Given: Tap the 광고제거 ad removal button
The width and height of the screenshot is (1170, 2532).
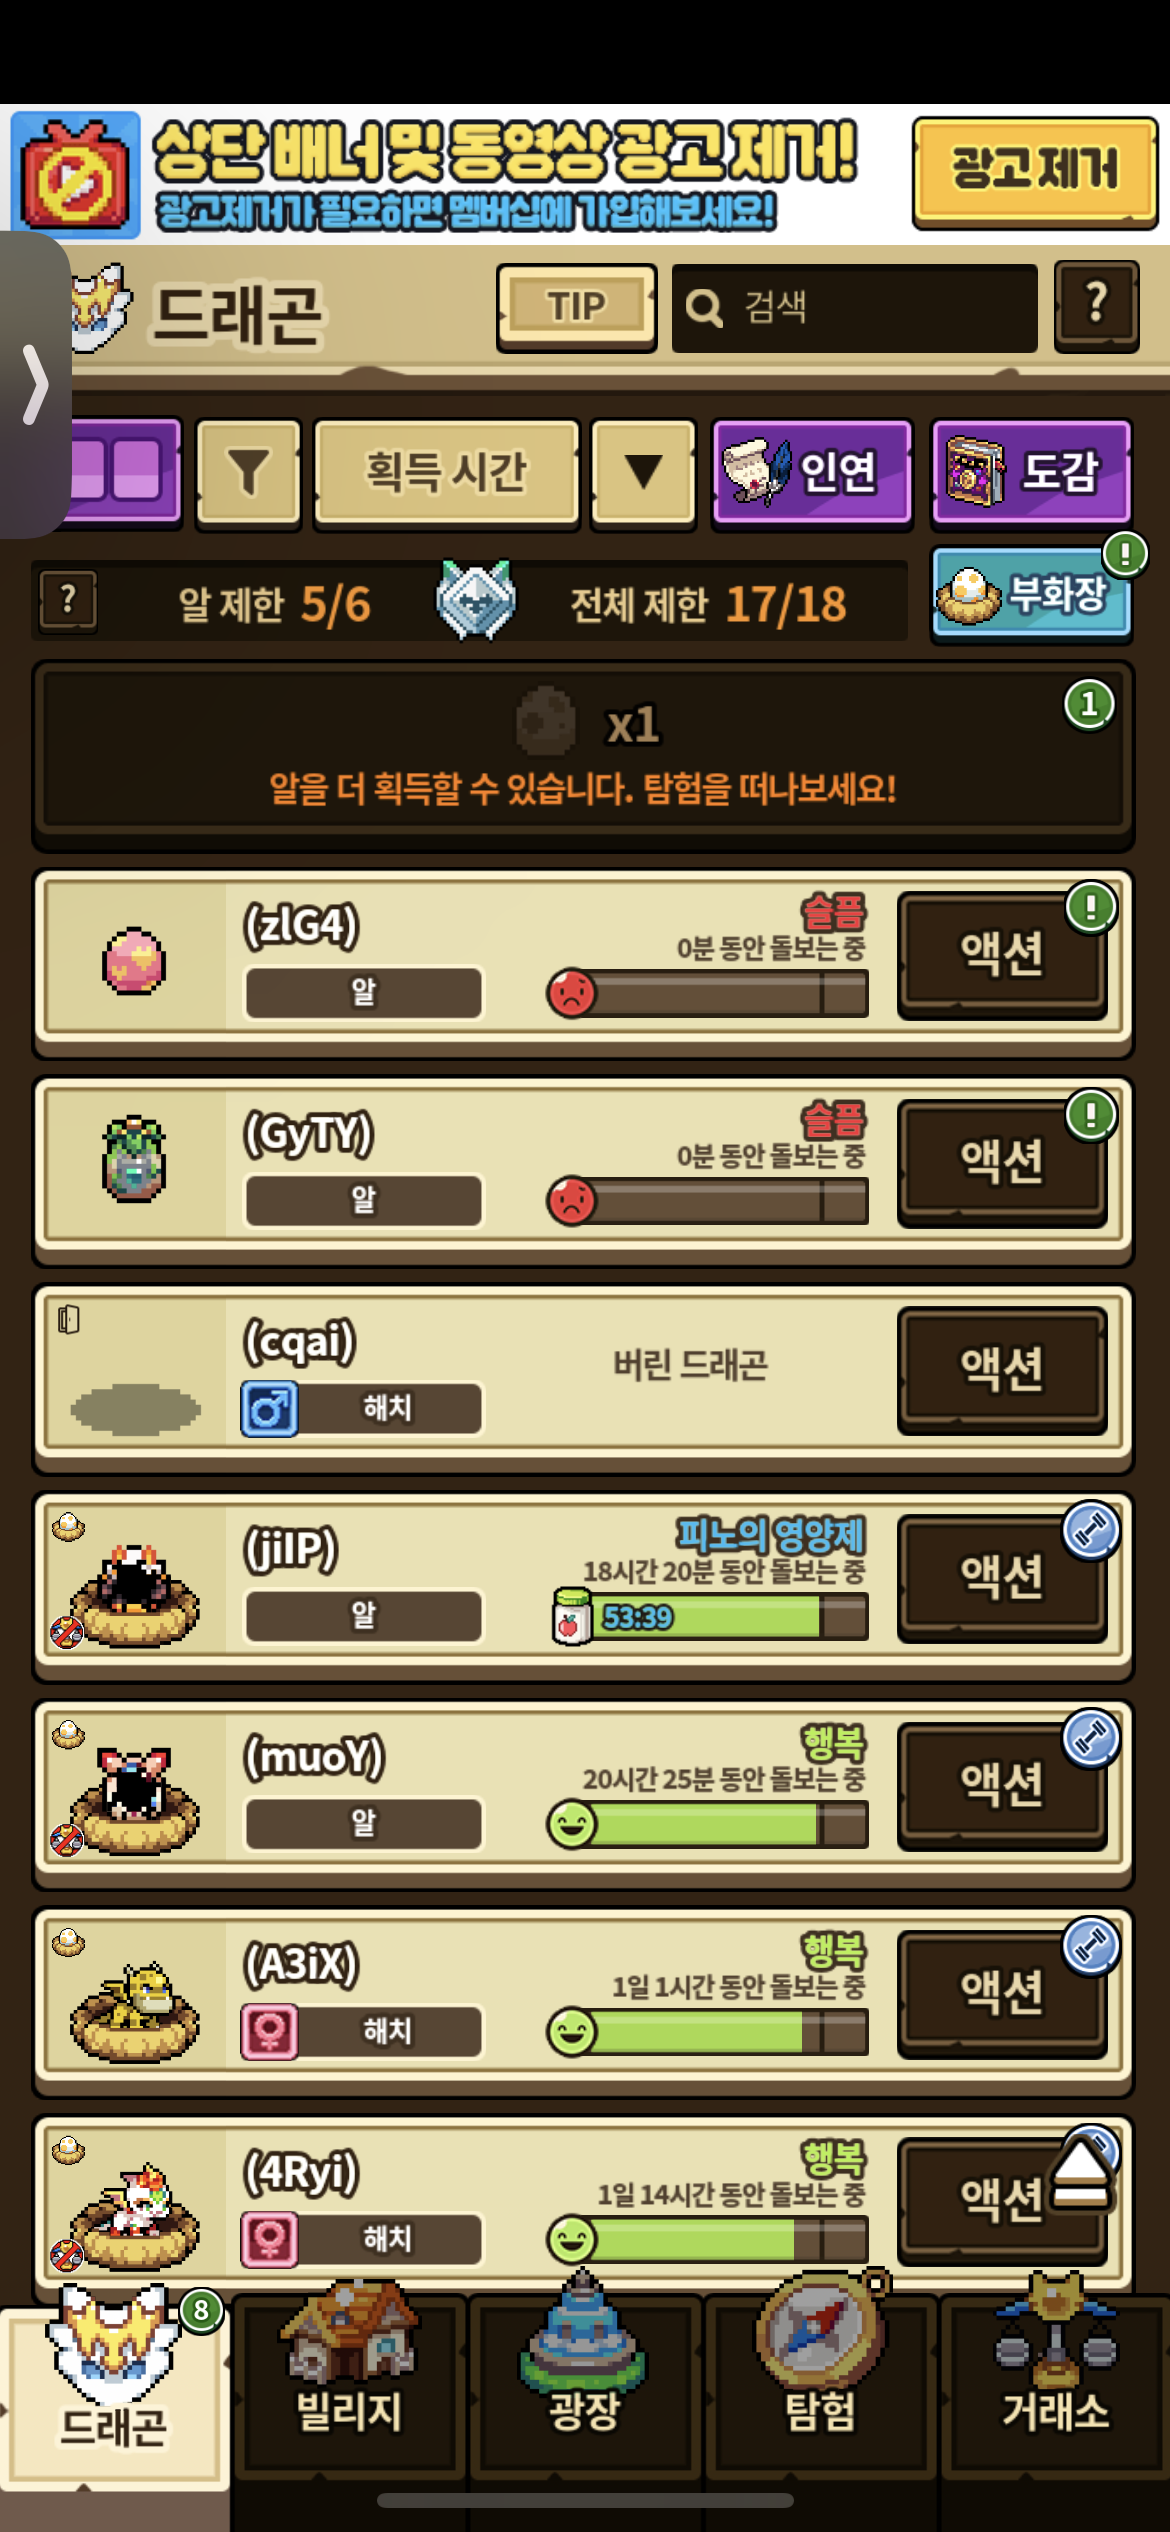Looking at the screenshot, I should 1034,172.
